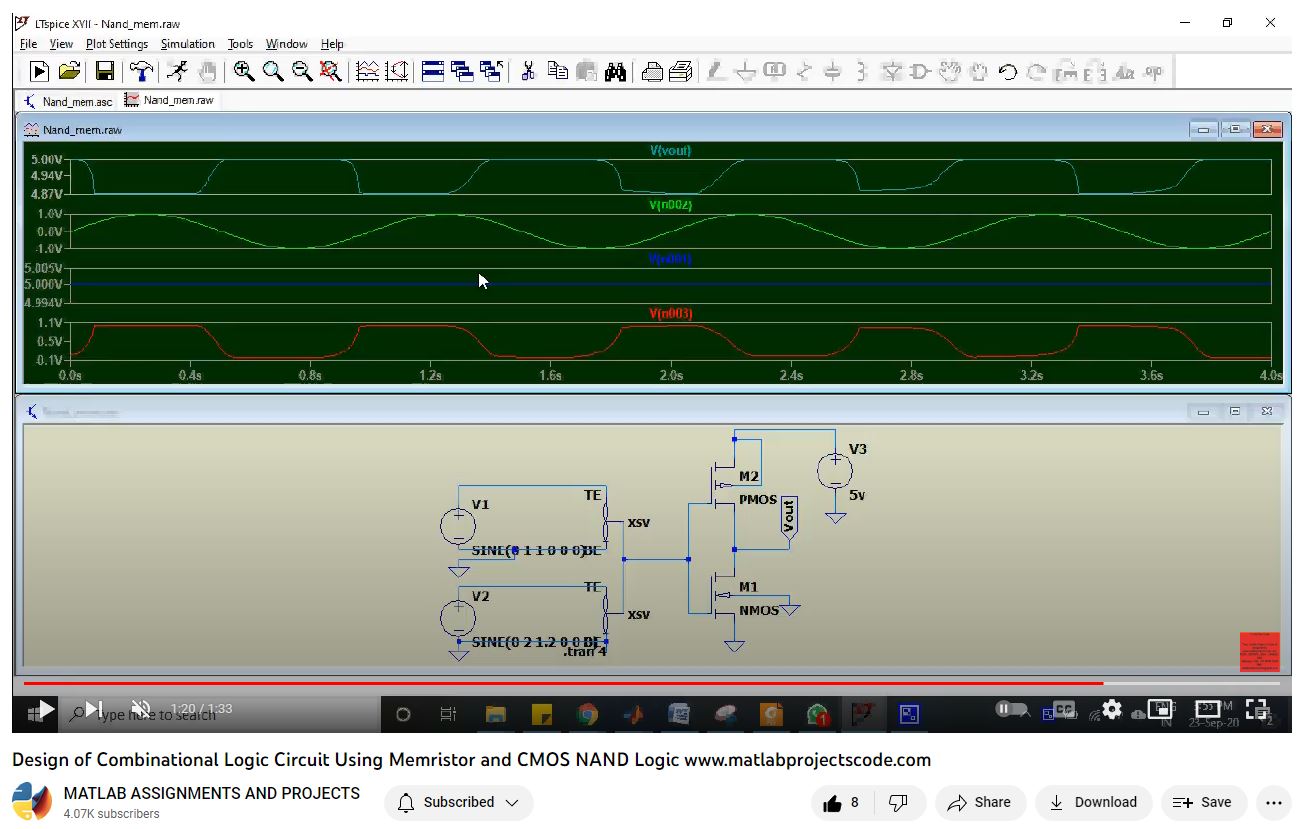This screenshot has width=1302, height=829.
Task: Toggle closed captions on the video
Action: 1064,709
